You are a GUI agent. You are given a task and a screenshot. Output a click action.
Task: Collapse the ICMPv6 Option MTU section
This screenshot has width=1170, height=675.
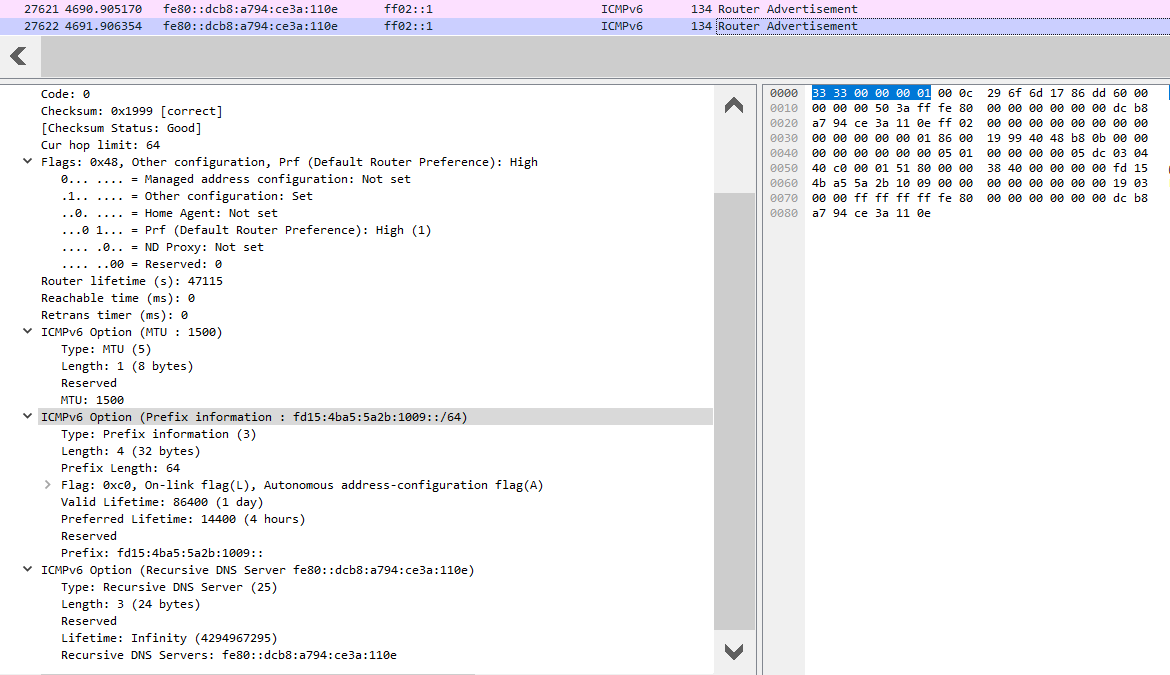point(28,332)
